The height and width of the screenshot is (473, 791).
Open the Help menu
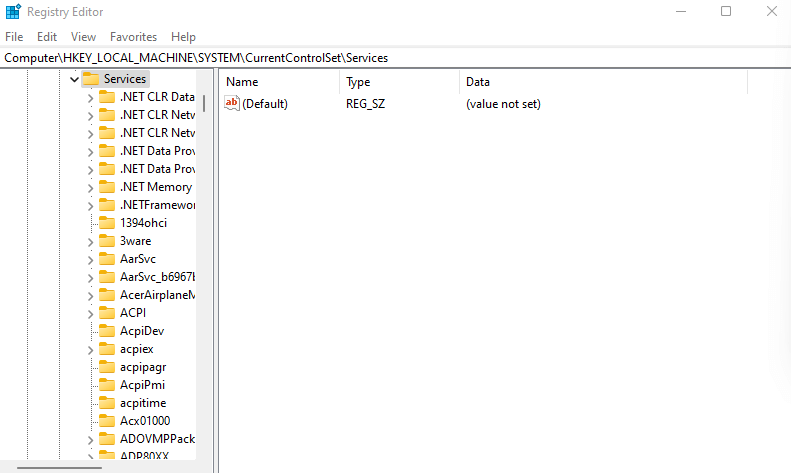pos(183,37)
